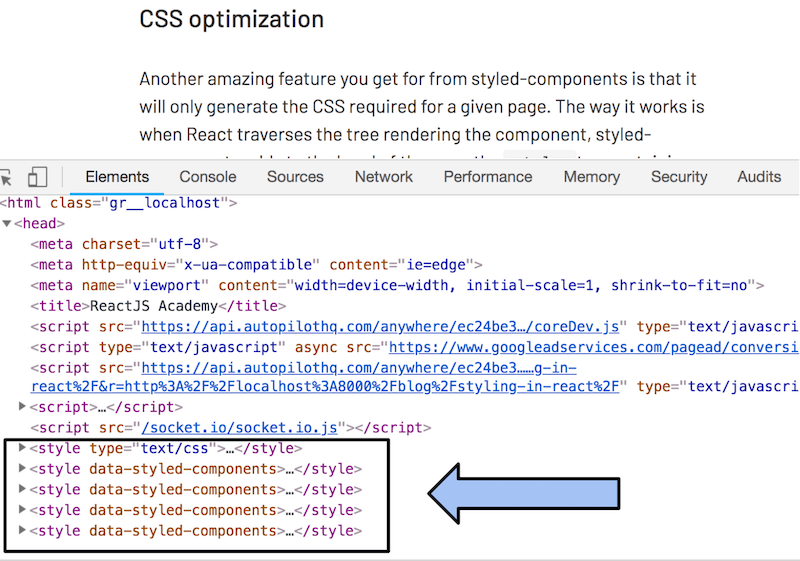The image size is (800, 561).
Task: Open the Sources tab
Action: click(295, 177)
